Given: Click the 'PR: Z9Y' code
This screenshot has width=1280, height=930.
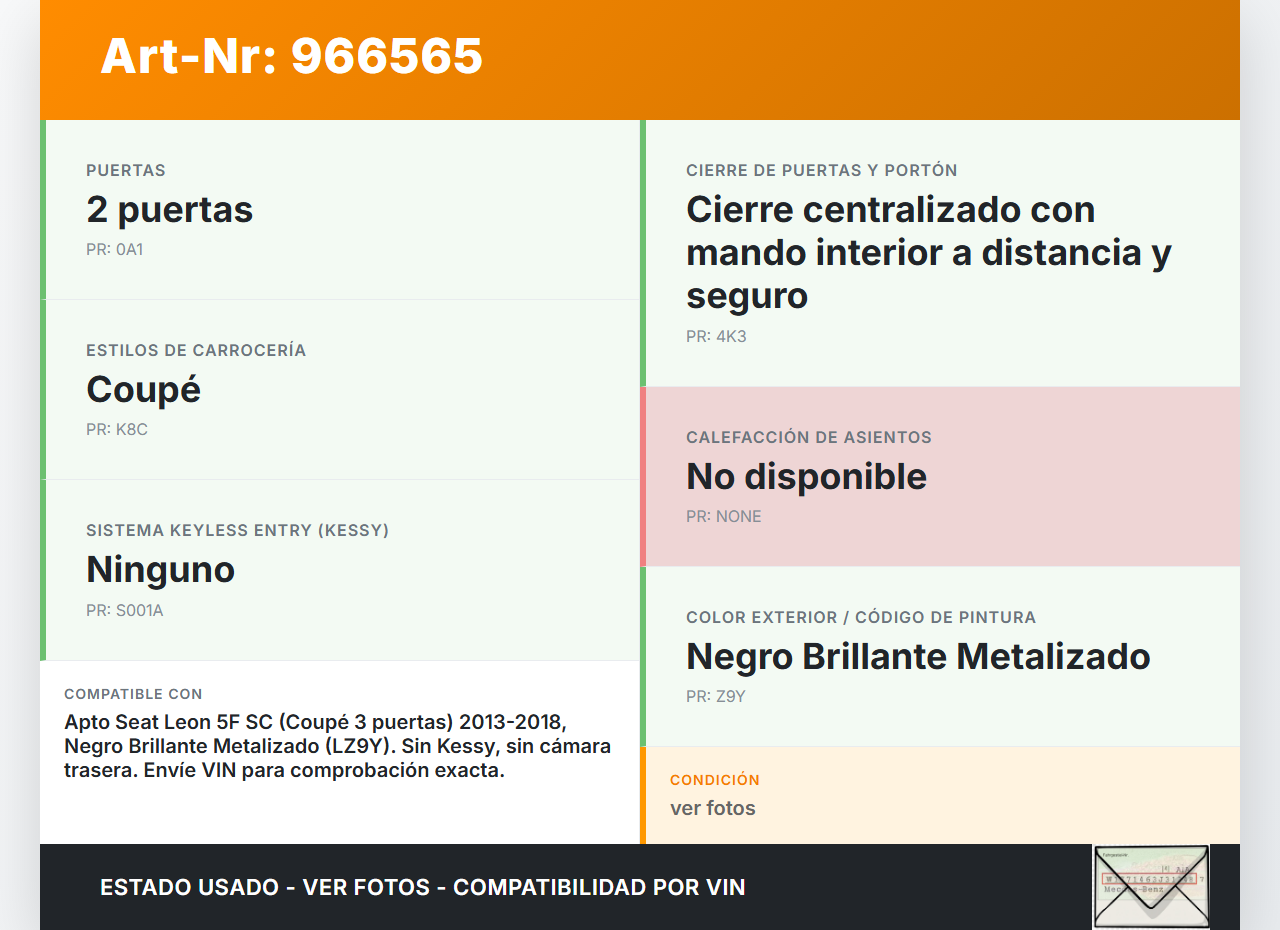Looking at the screenshot, I should (716, 697).
